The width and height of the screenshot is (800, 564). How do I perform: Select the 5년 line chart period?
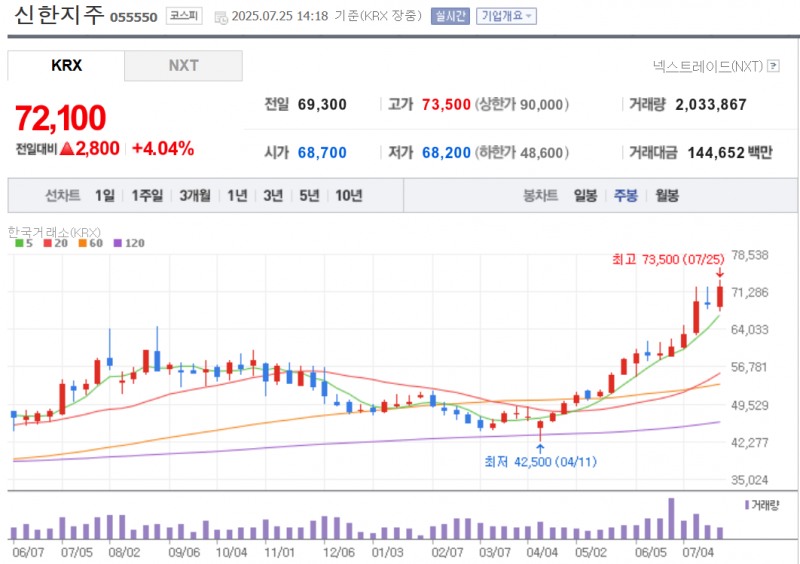click(309, 195)
